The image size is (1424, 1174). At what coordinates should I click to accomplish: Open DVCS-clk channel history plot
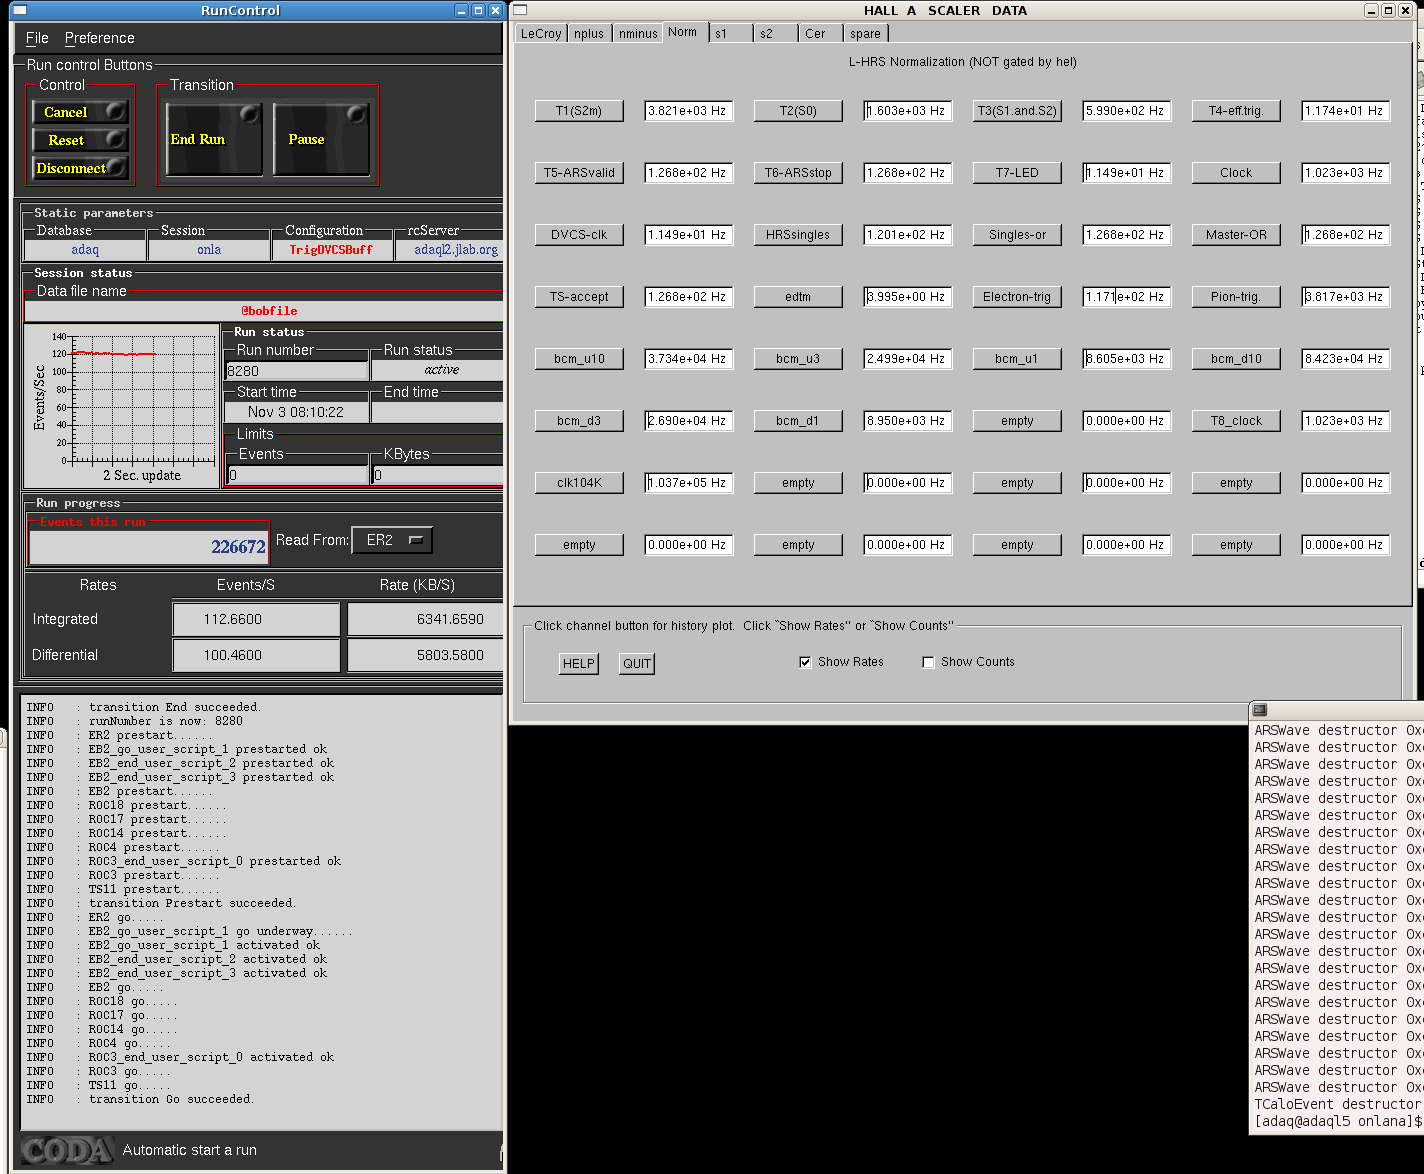click(579, 235)
